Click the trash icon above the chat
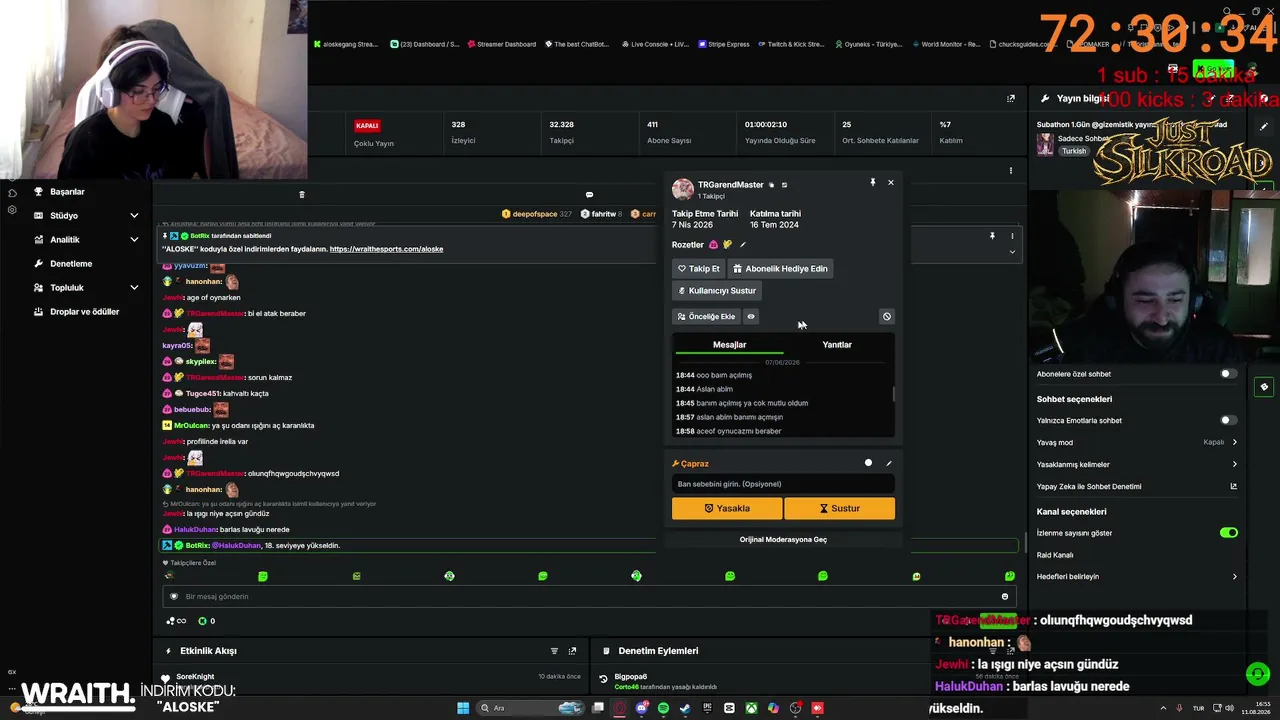 [302, 195]
